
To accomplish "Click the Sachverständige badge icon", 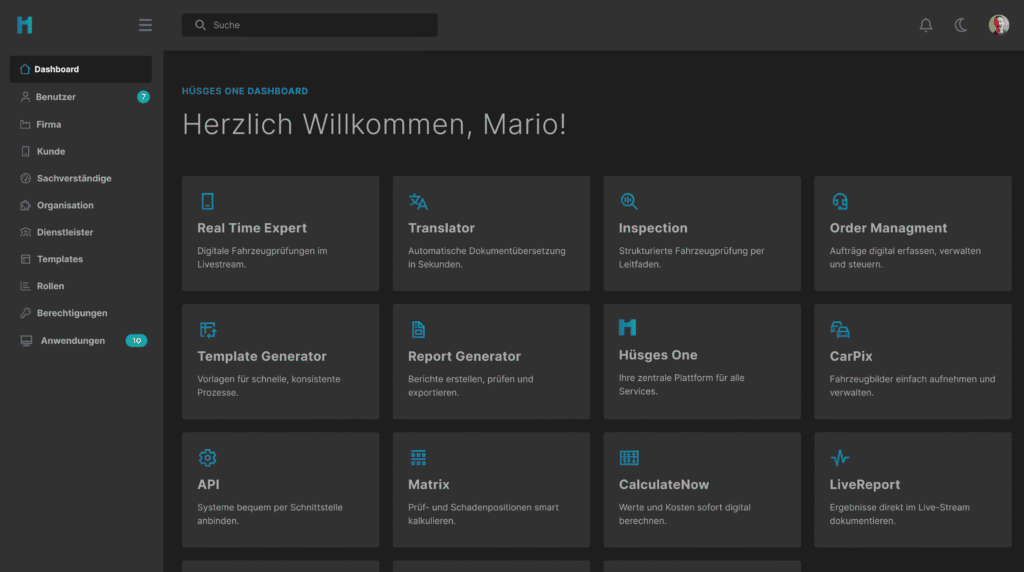I will (25, 178).
